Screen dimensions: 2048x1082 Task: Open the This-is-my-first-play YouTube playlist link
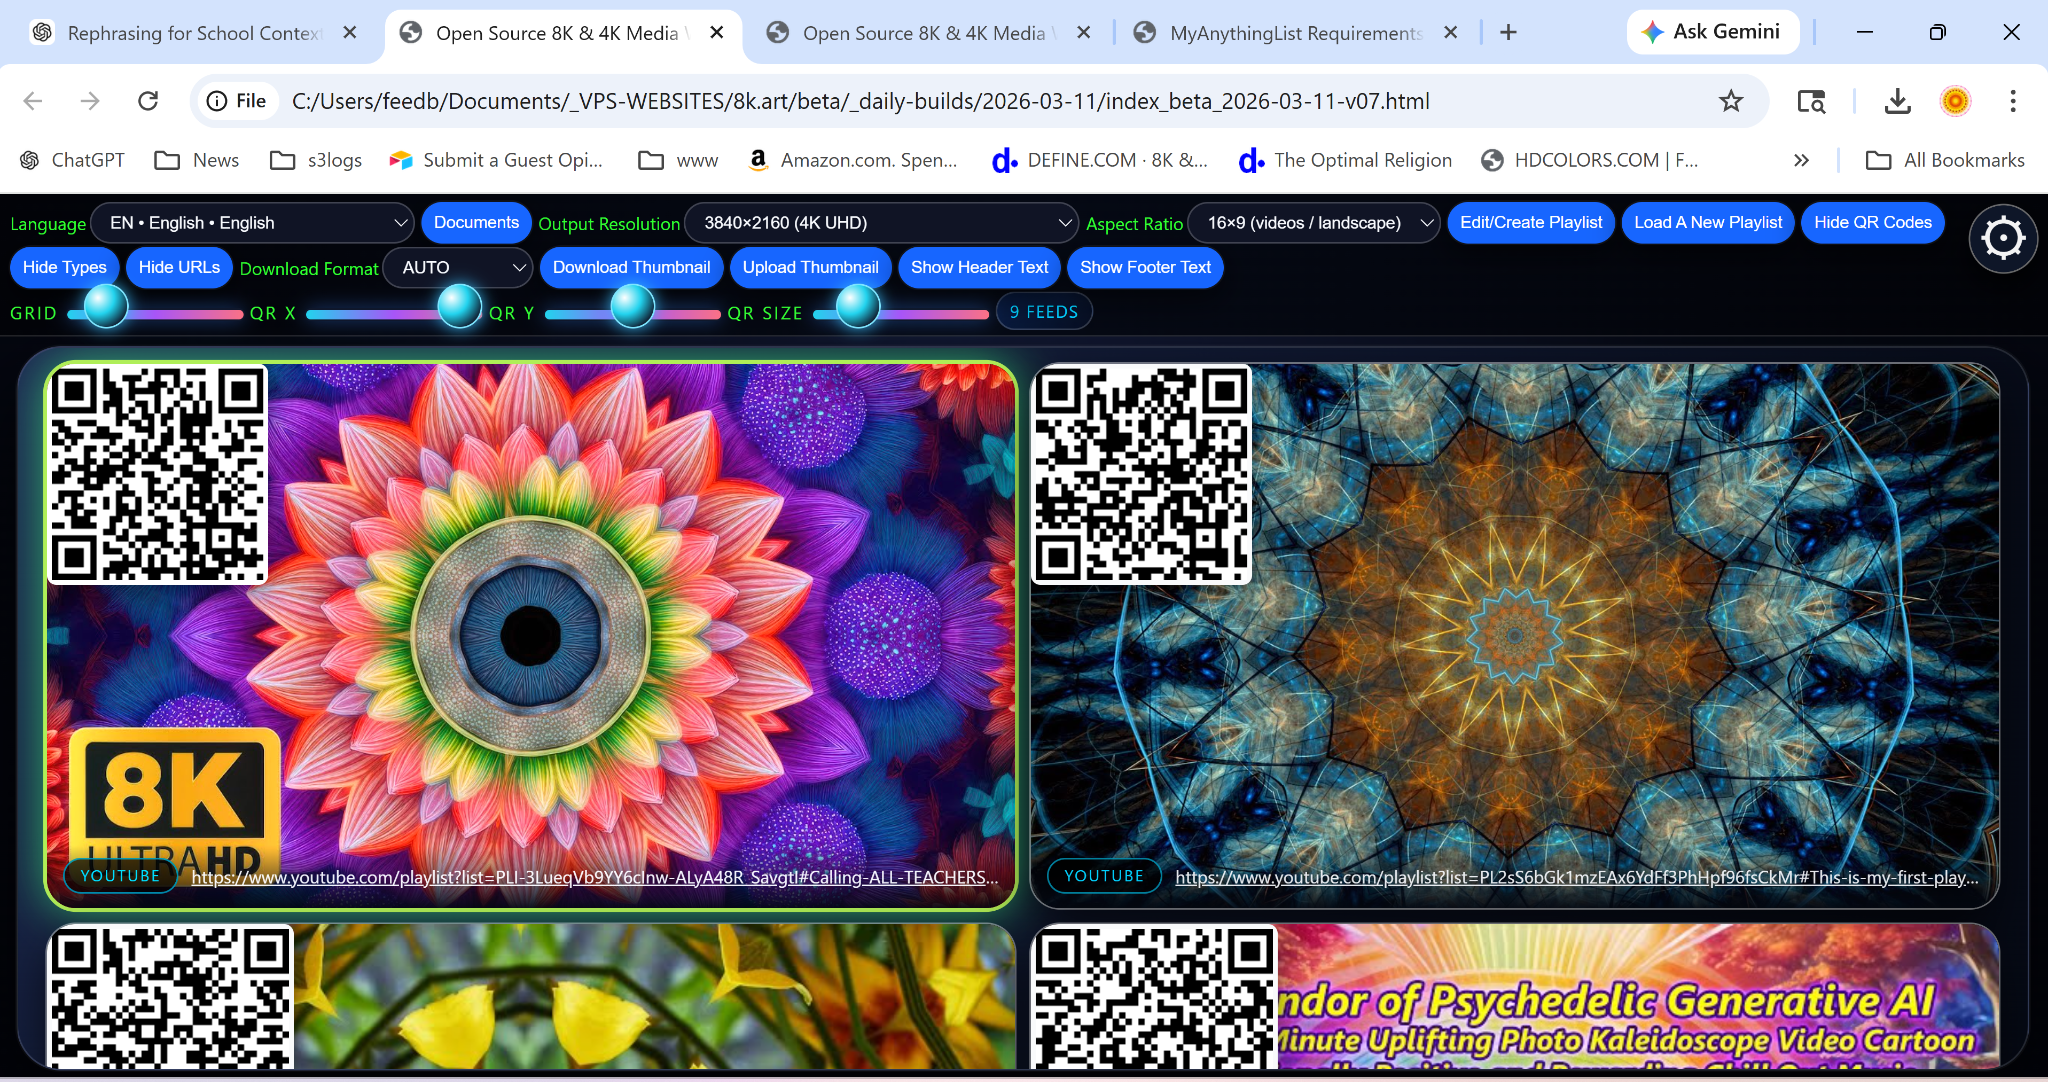pyautogui.click(x=1577, y=877)
